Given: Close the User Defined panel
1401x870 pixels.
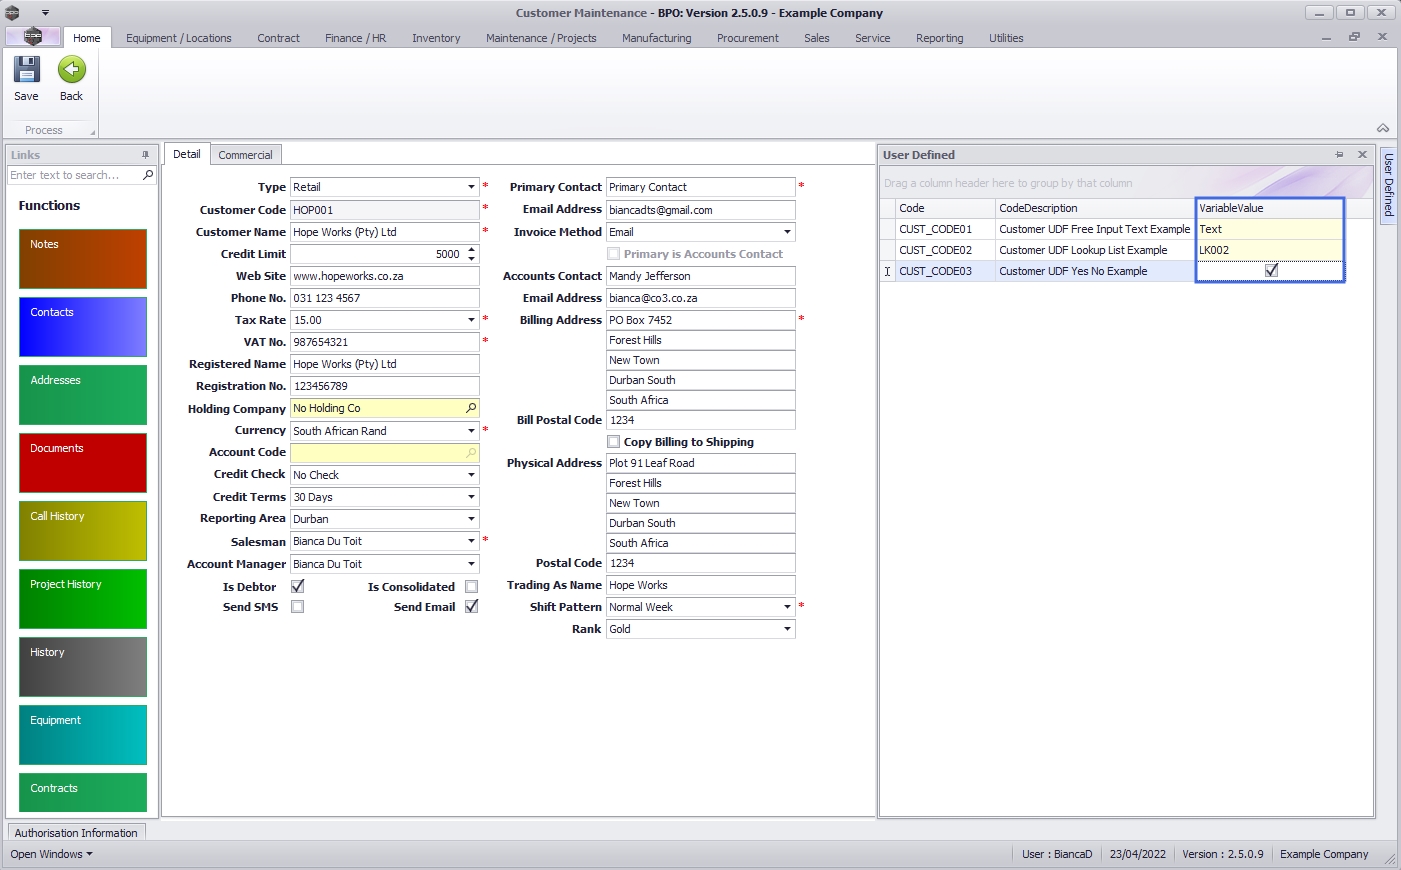Looking at the screenshot, I should point(1362,155).
